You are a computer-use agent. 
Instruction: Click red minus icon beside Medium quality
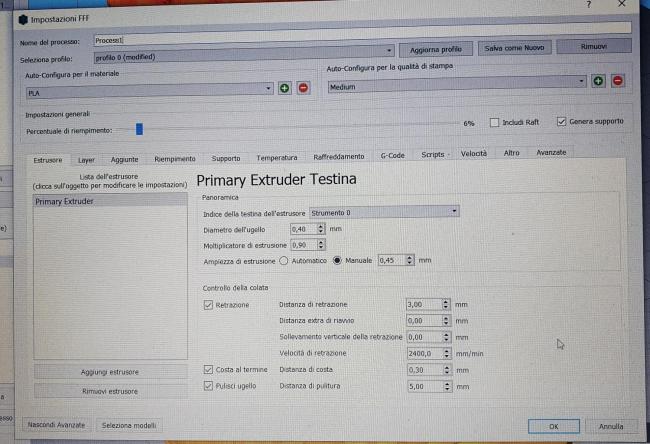[x=617, y=81]
